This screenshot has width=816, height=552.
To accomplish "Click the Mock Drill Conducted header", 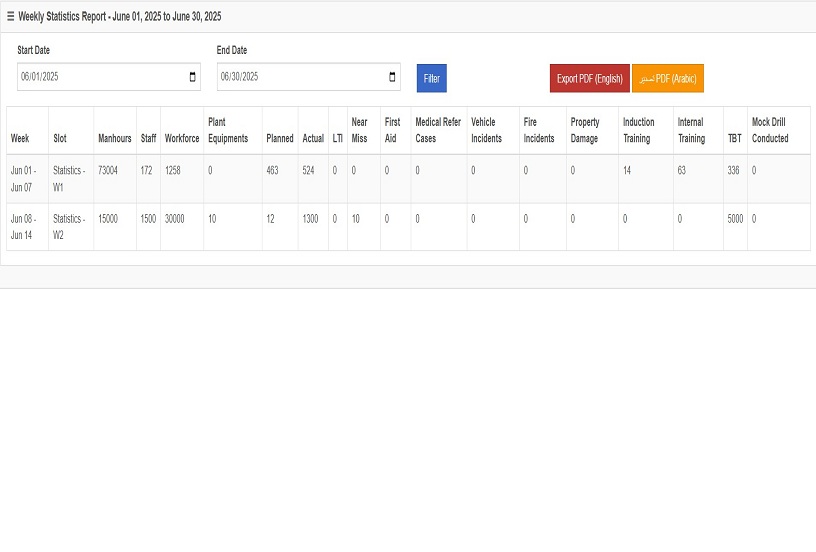I will 770,130.
